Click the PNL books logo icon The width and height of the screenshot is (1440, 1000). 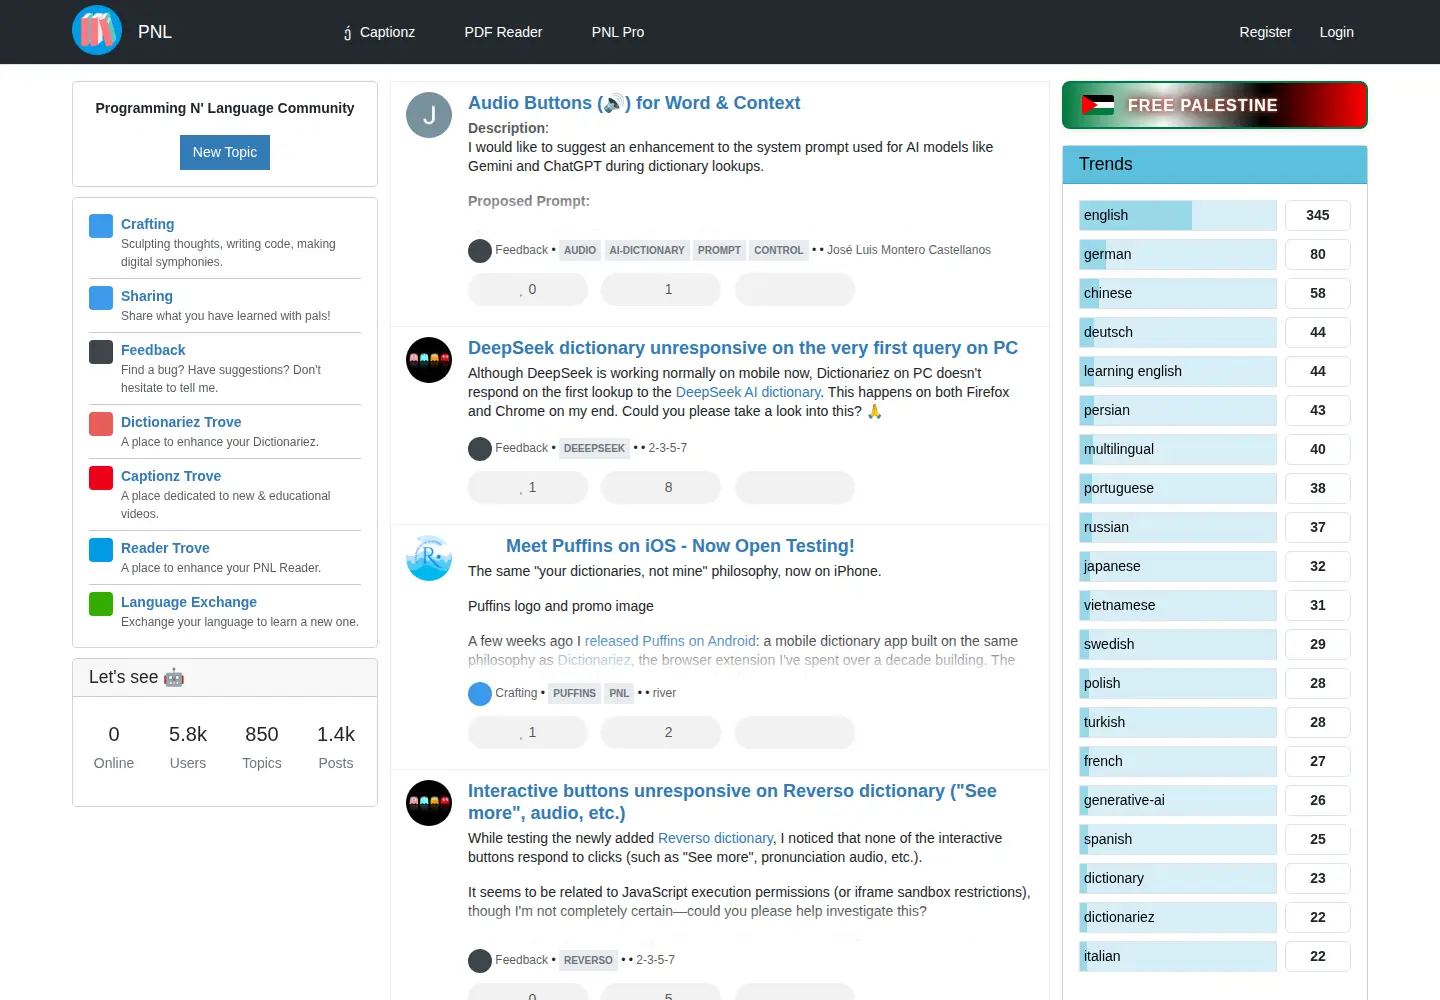click(x=97, y=30)
